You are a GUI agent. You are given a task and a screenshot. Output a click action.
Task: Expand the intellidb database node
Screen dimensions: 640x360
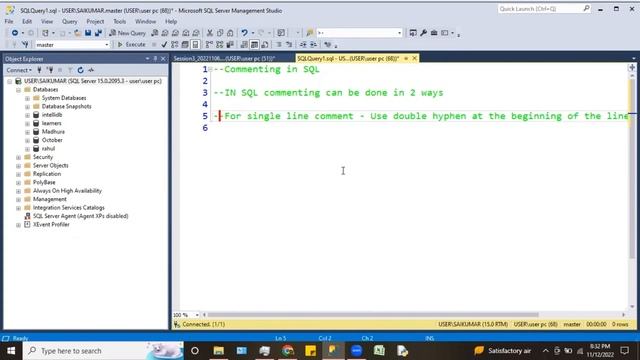pos(27,115)
